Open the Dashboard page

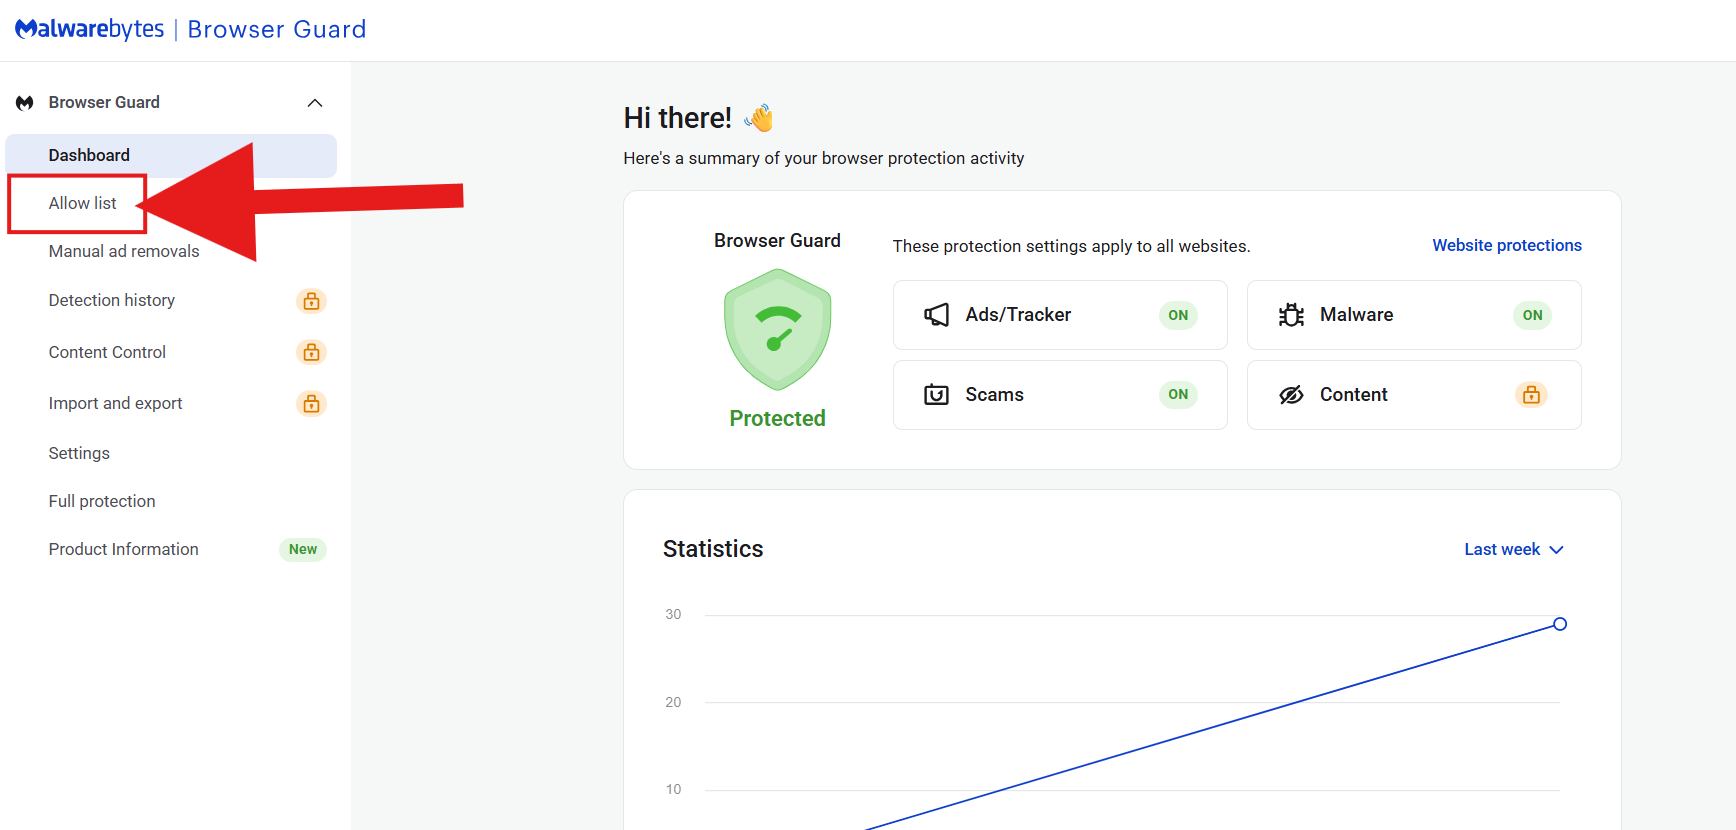(171, 156)
